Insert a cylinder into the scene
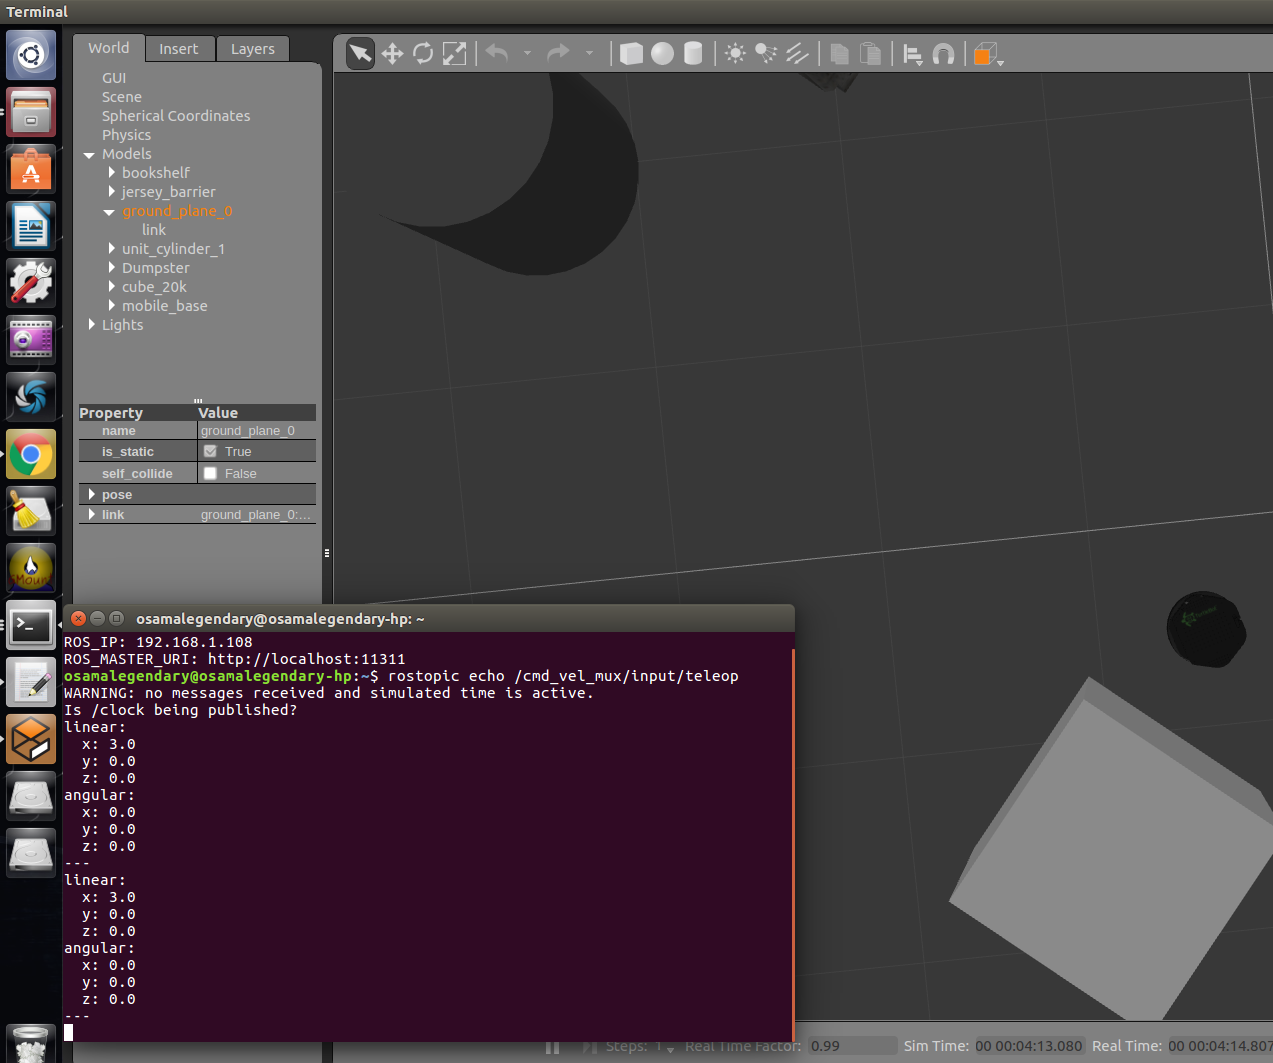Image resolution: width=1273 pixels, height=1063 pixels. click(x=692, y=53)
